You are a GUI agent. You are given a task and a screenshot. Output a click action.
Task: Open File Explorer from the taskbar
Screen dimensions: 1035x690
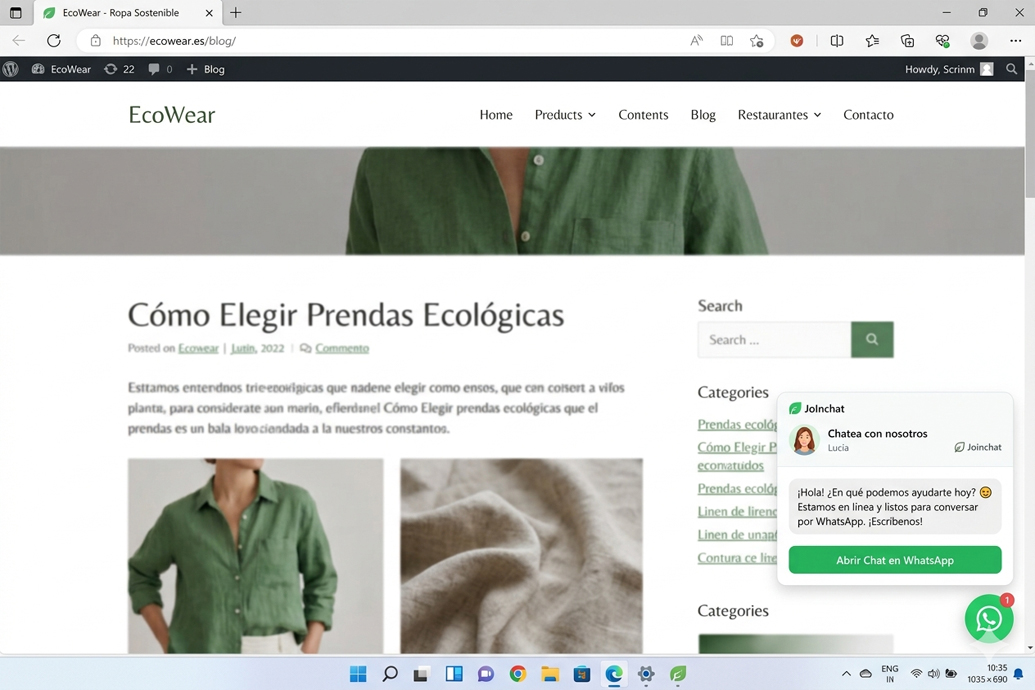pyautogui.click(x=550, y=674)
